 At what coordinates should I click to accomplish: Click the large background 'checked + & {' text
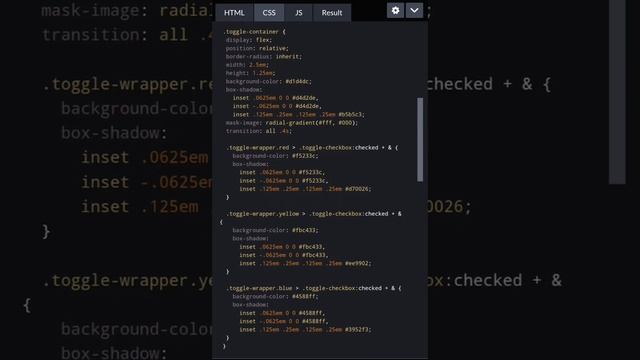click(x=489, y=84)
